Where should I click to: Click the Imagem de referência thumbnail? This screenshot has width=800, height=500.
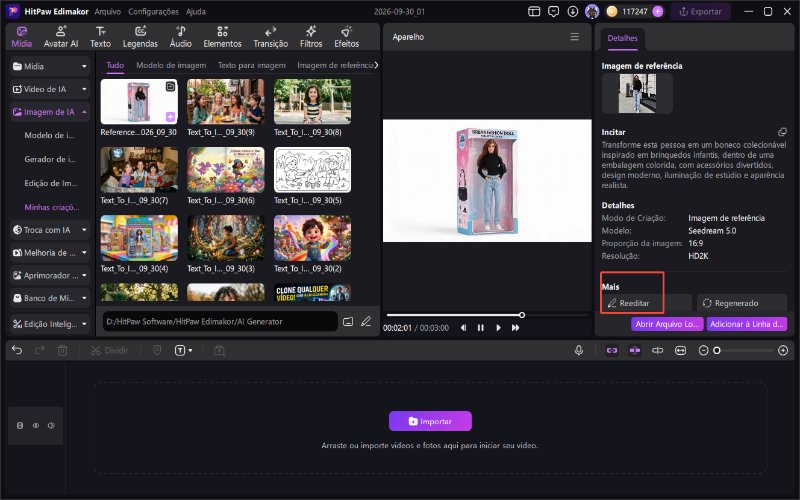[x=637, y=93]
